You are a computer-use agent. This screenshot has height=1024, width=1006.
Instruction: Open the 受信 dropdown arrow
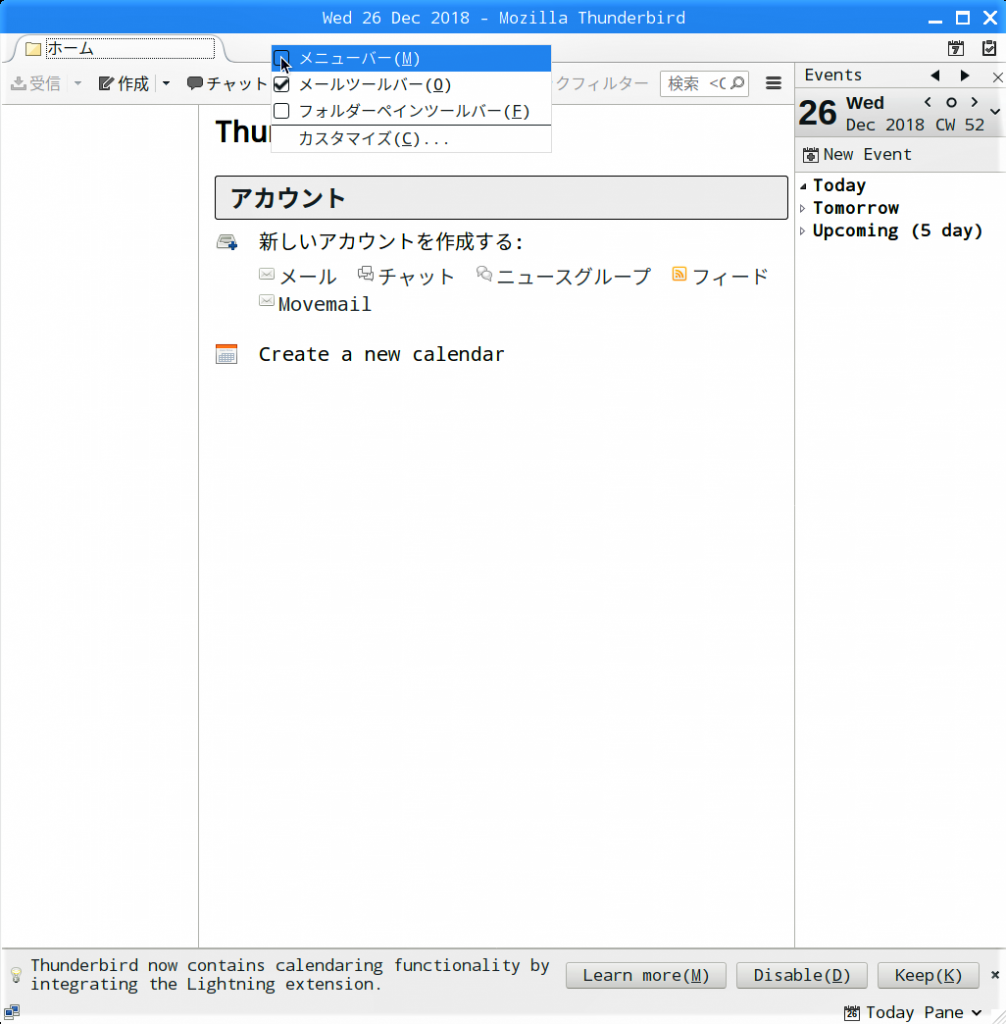tap(78, 84)
